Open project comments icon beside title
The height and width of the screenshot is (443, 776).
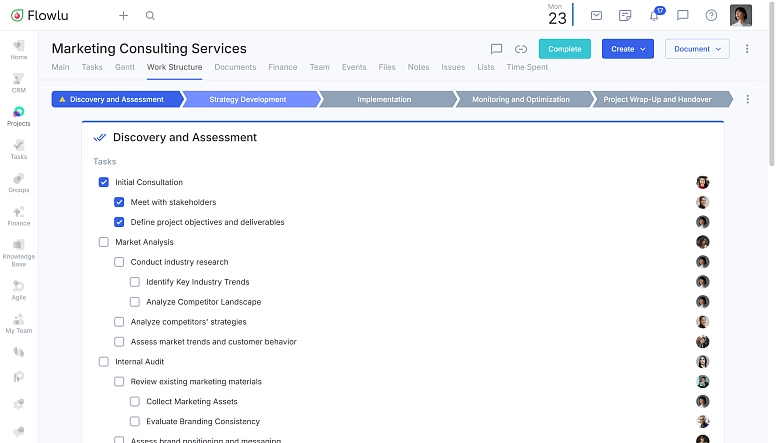496,49
